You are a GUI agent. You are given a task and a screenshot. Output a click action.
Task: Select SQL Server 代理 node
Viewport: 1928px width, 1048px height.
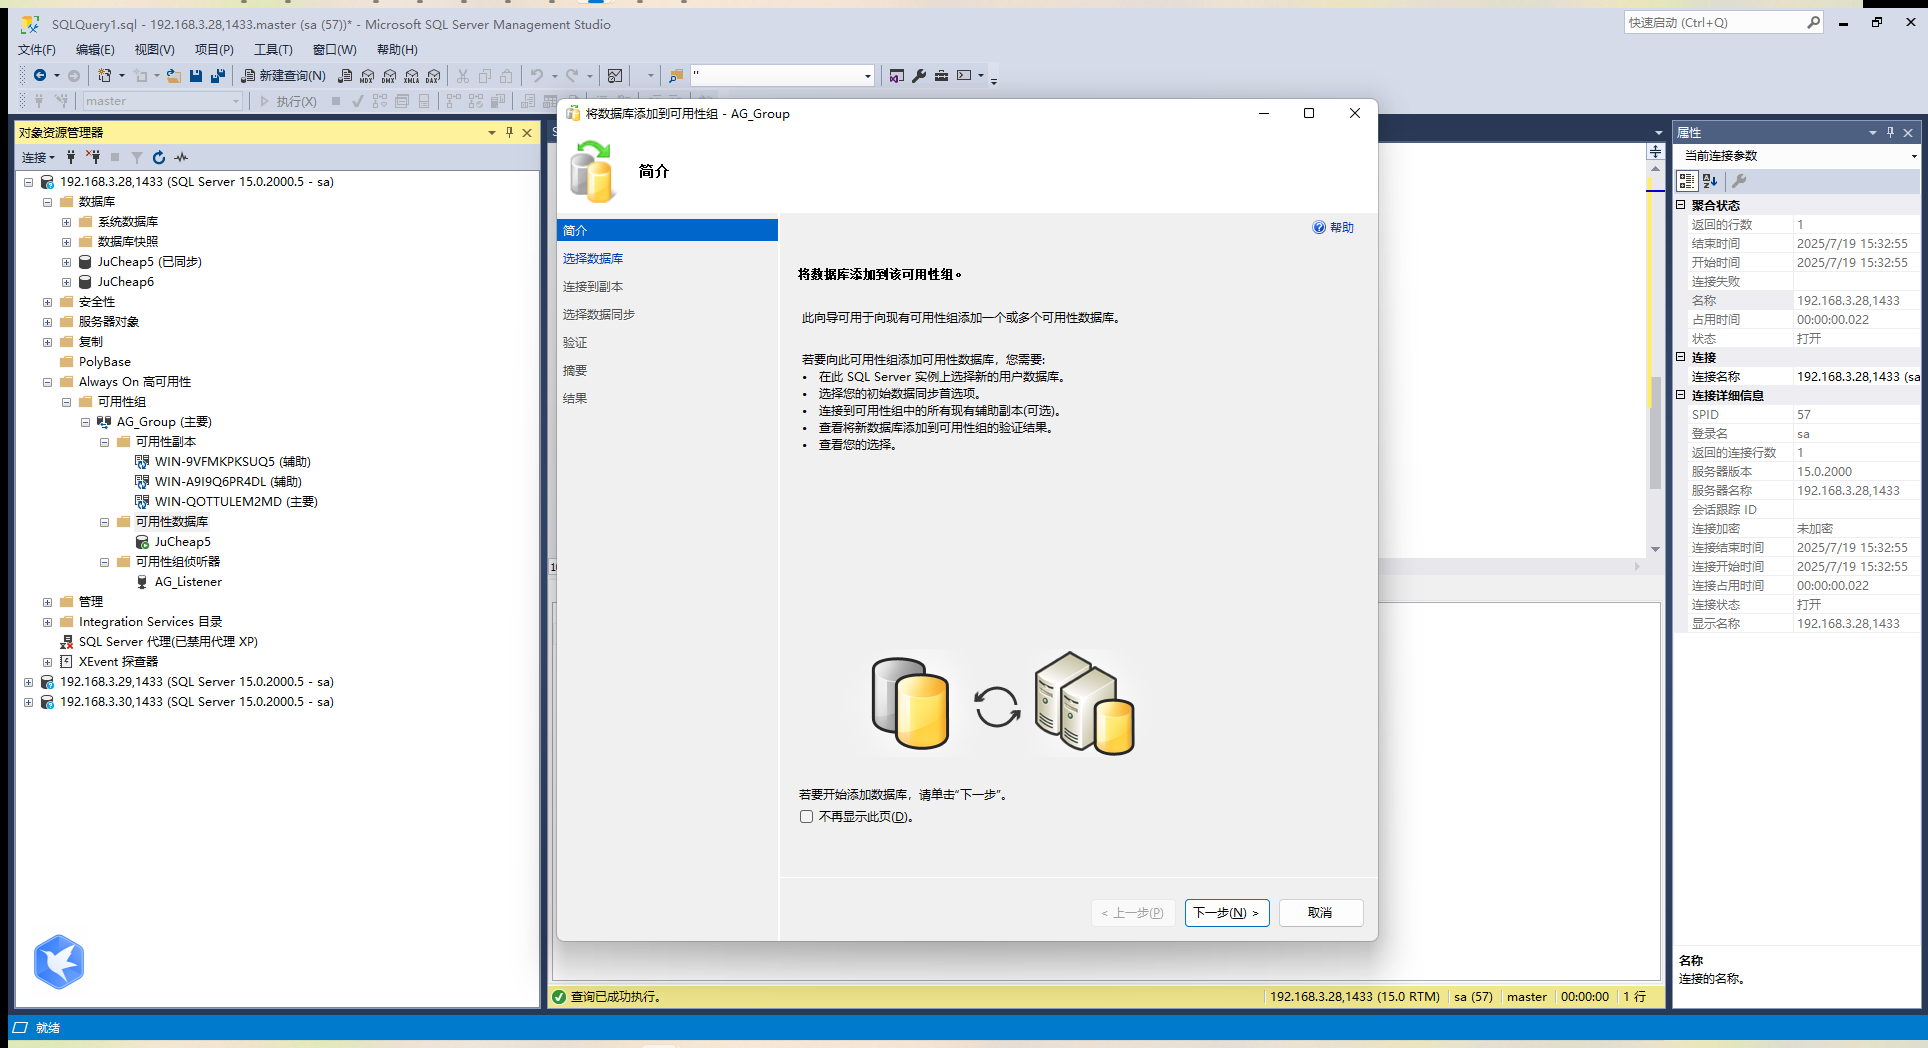[168, 642]
